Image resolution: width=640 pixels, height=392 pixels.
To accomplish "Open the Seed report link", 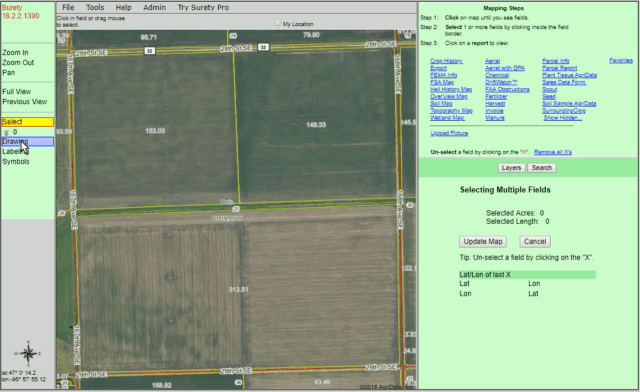I will click(x=549, y=96).
